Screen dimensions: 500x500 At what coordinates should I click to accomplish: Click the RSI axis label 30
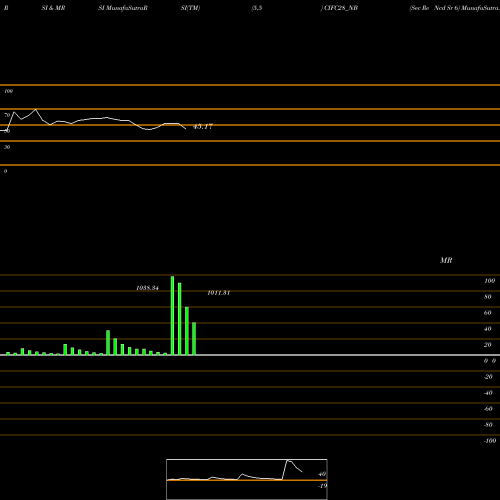coord(7,147)
